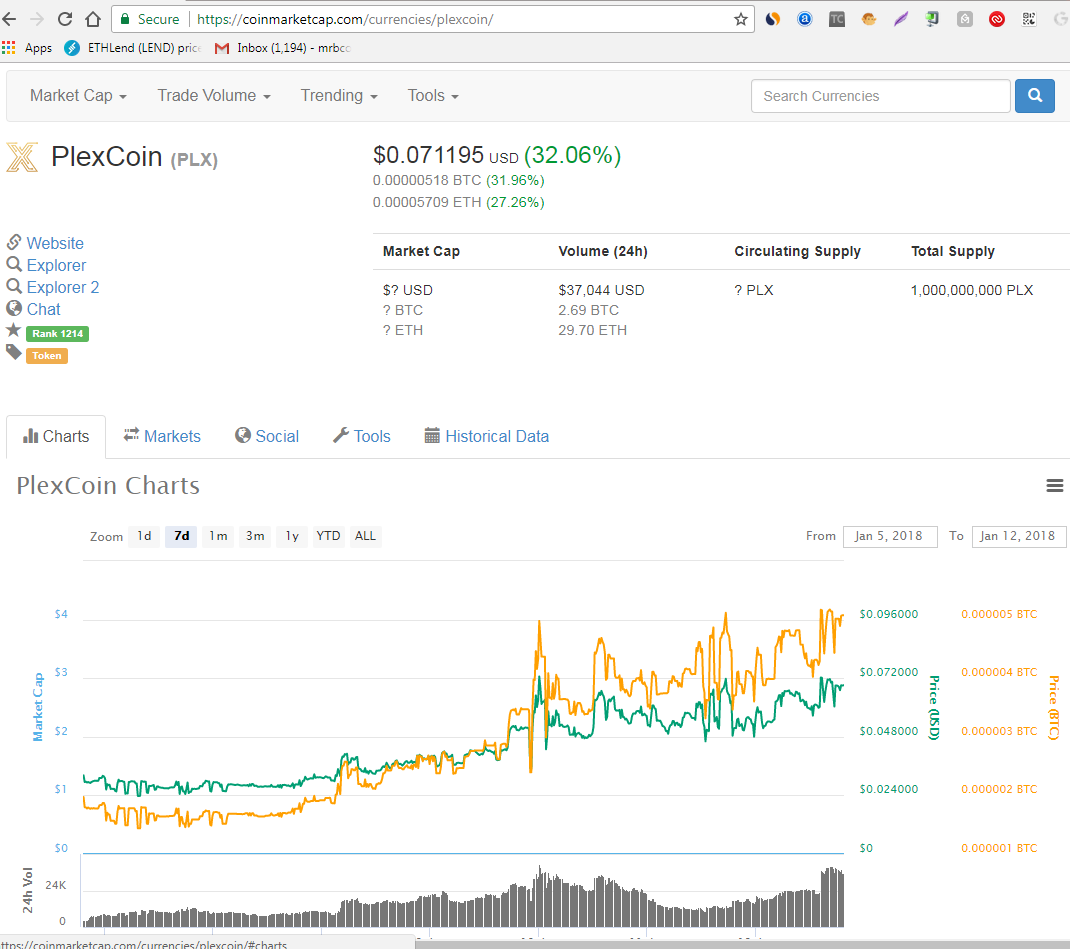This screenshot has width=1070, height=949.
Task: Open the green monitor extension icon
Action: tap(932, 19)
